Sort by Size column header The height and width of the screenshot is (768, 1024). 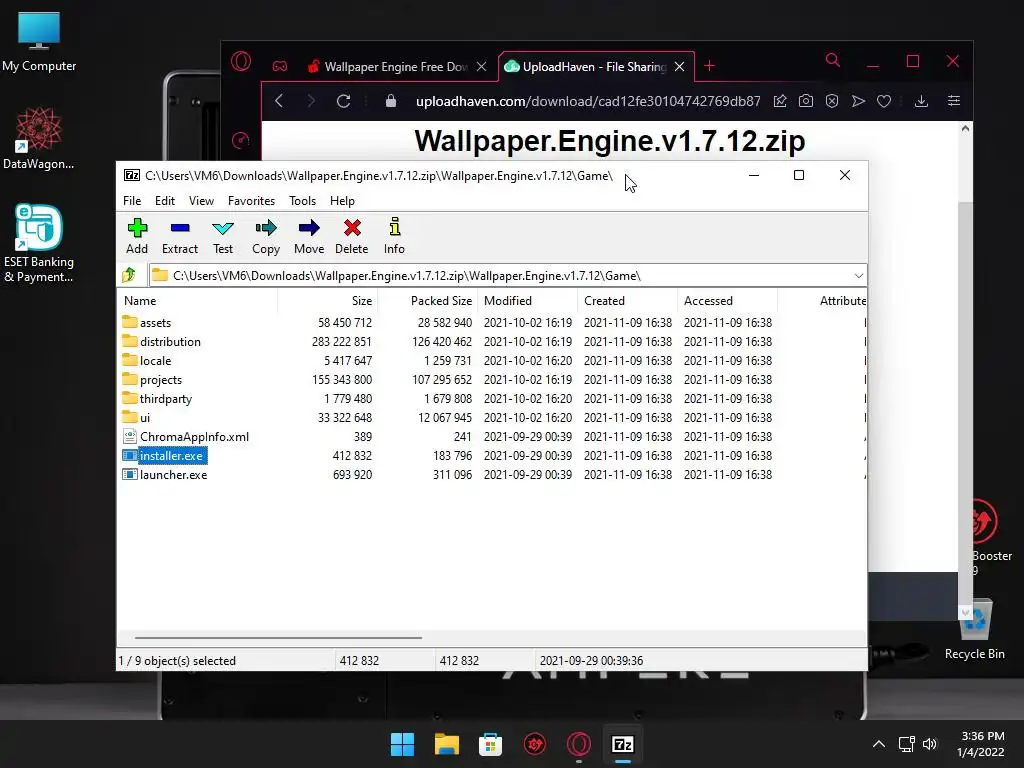328,300
